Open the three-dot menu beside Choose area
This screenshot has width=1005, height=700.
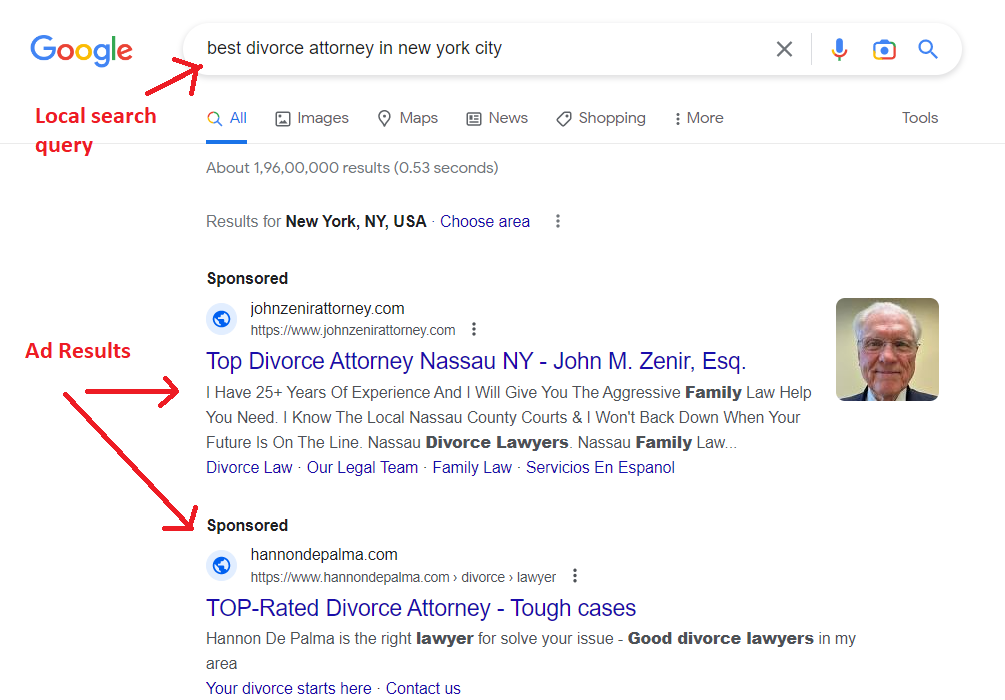tap(558, 221)
